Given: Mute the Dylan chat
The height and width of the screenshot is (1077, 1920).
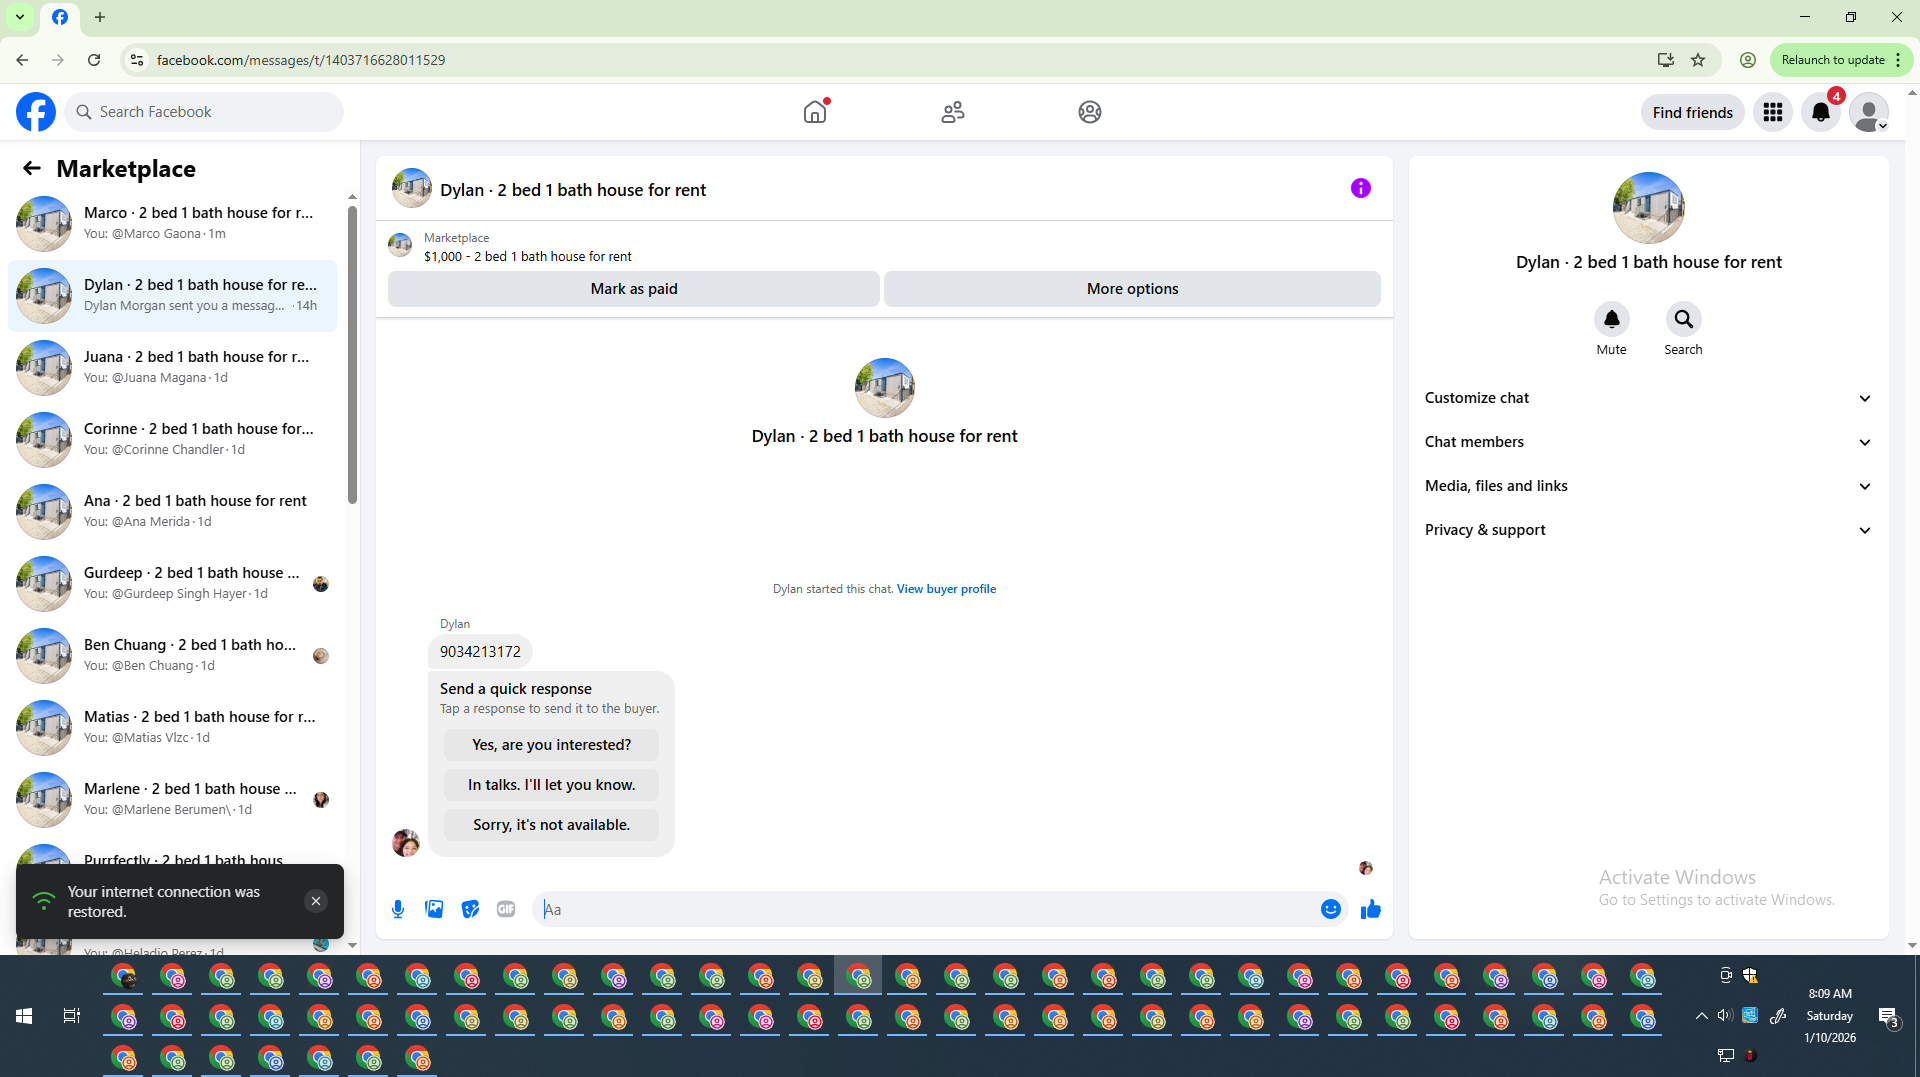Looking at the screenshot, I should pos(1611,319).
